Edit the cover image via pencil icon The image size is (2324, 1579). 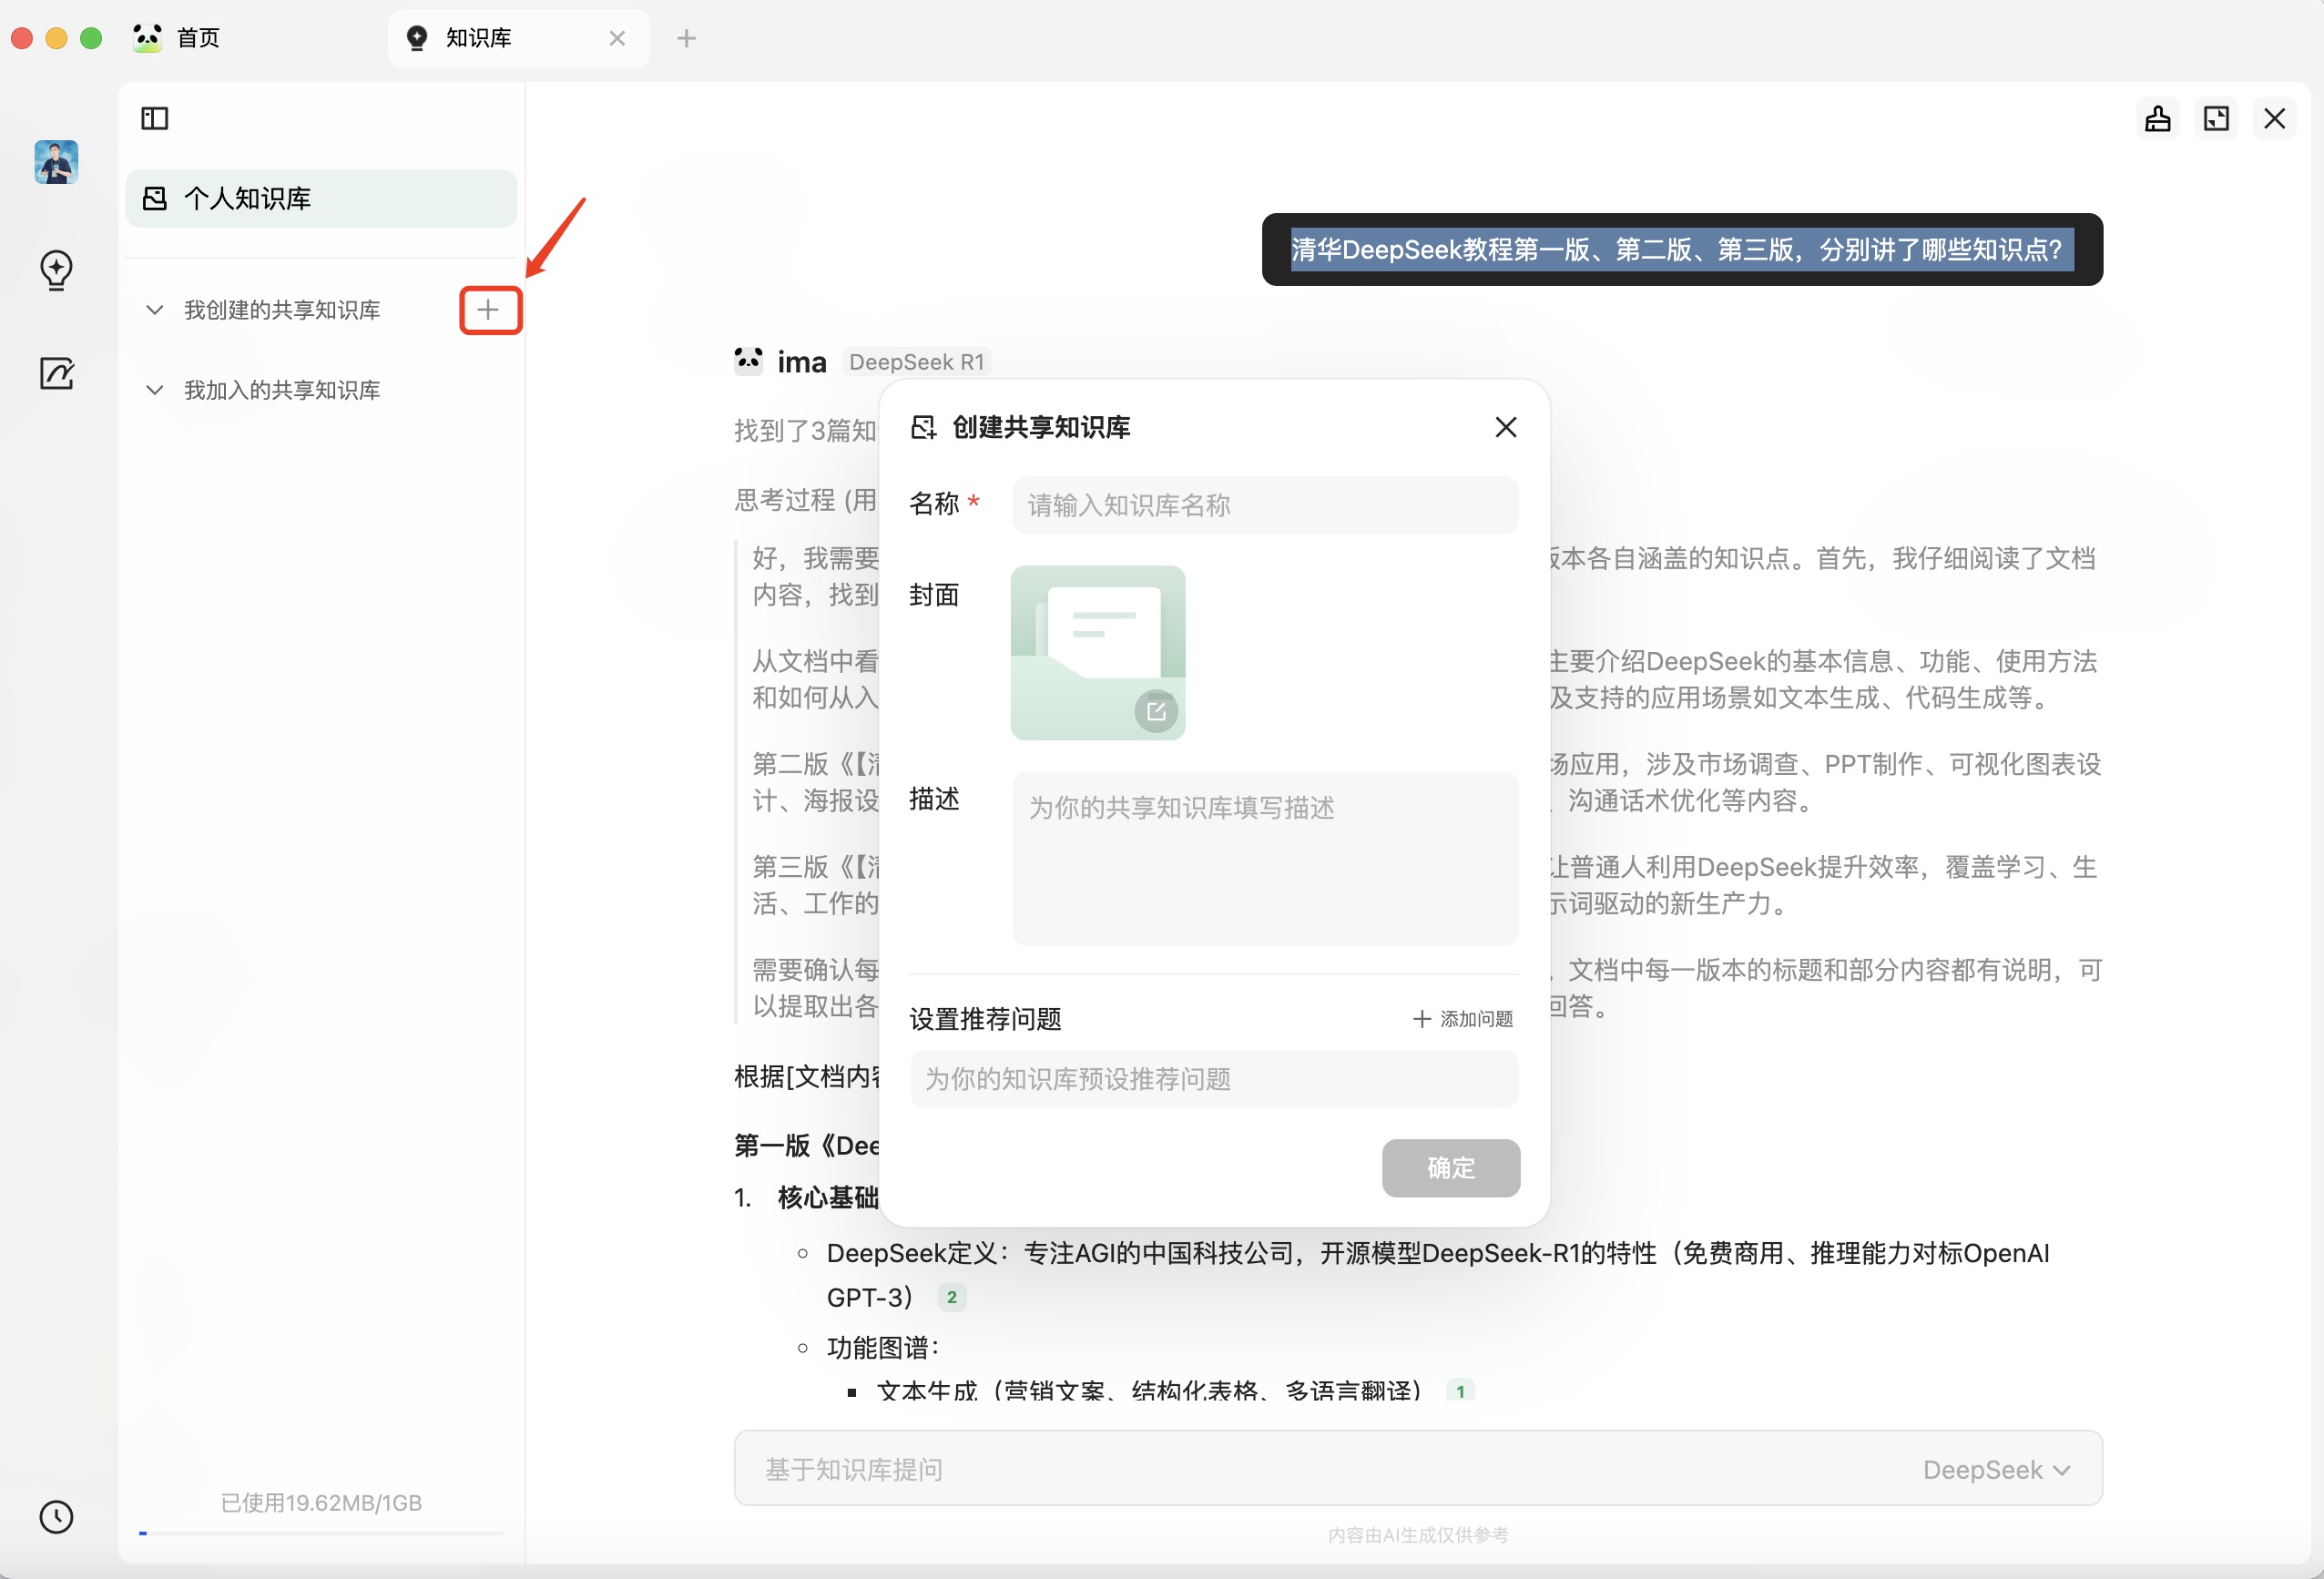pos(1156,711)
